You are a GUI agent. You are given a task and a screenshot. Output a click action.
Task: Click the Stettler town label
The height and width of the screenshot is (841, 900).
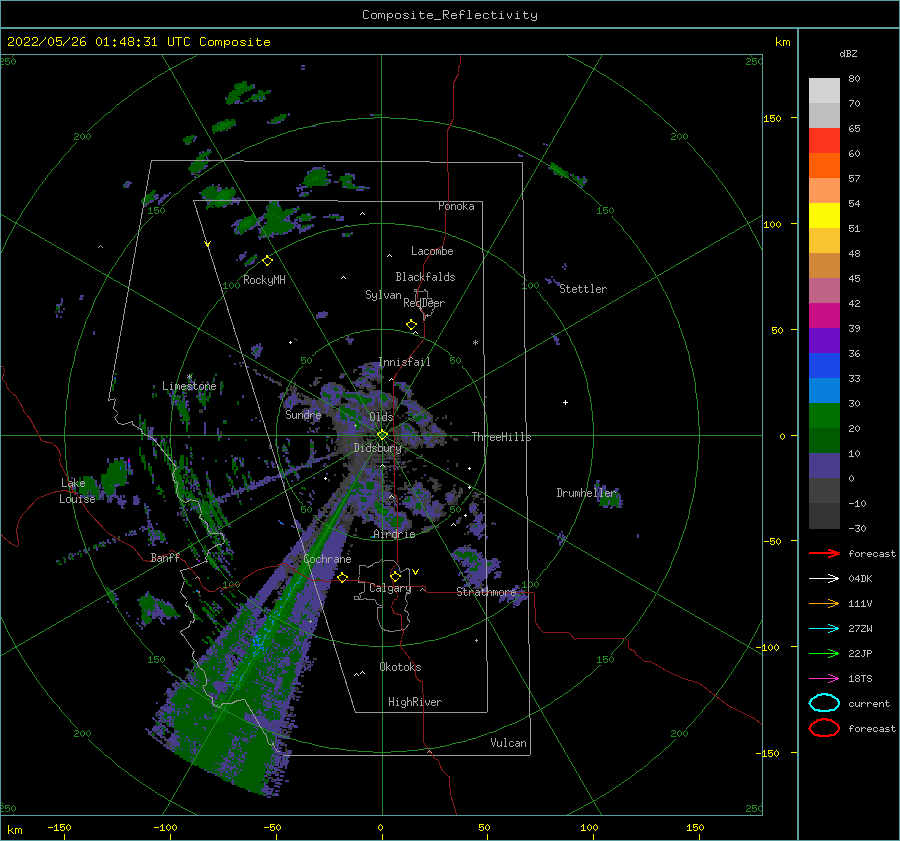pos(583,289)
